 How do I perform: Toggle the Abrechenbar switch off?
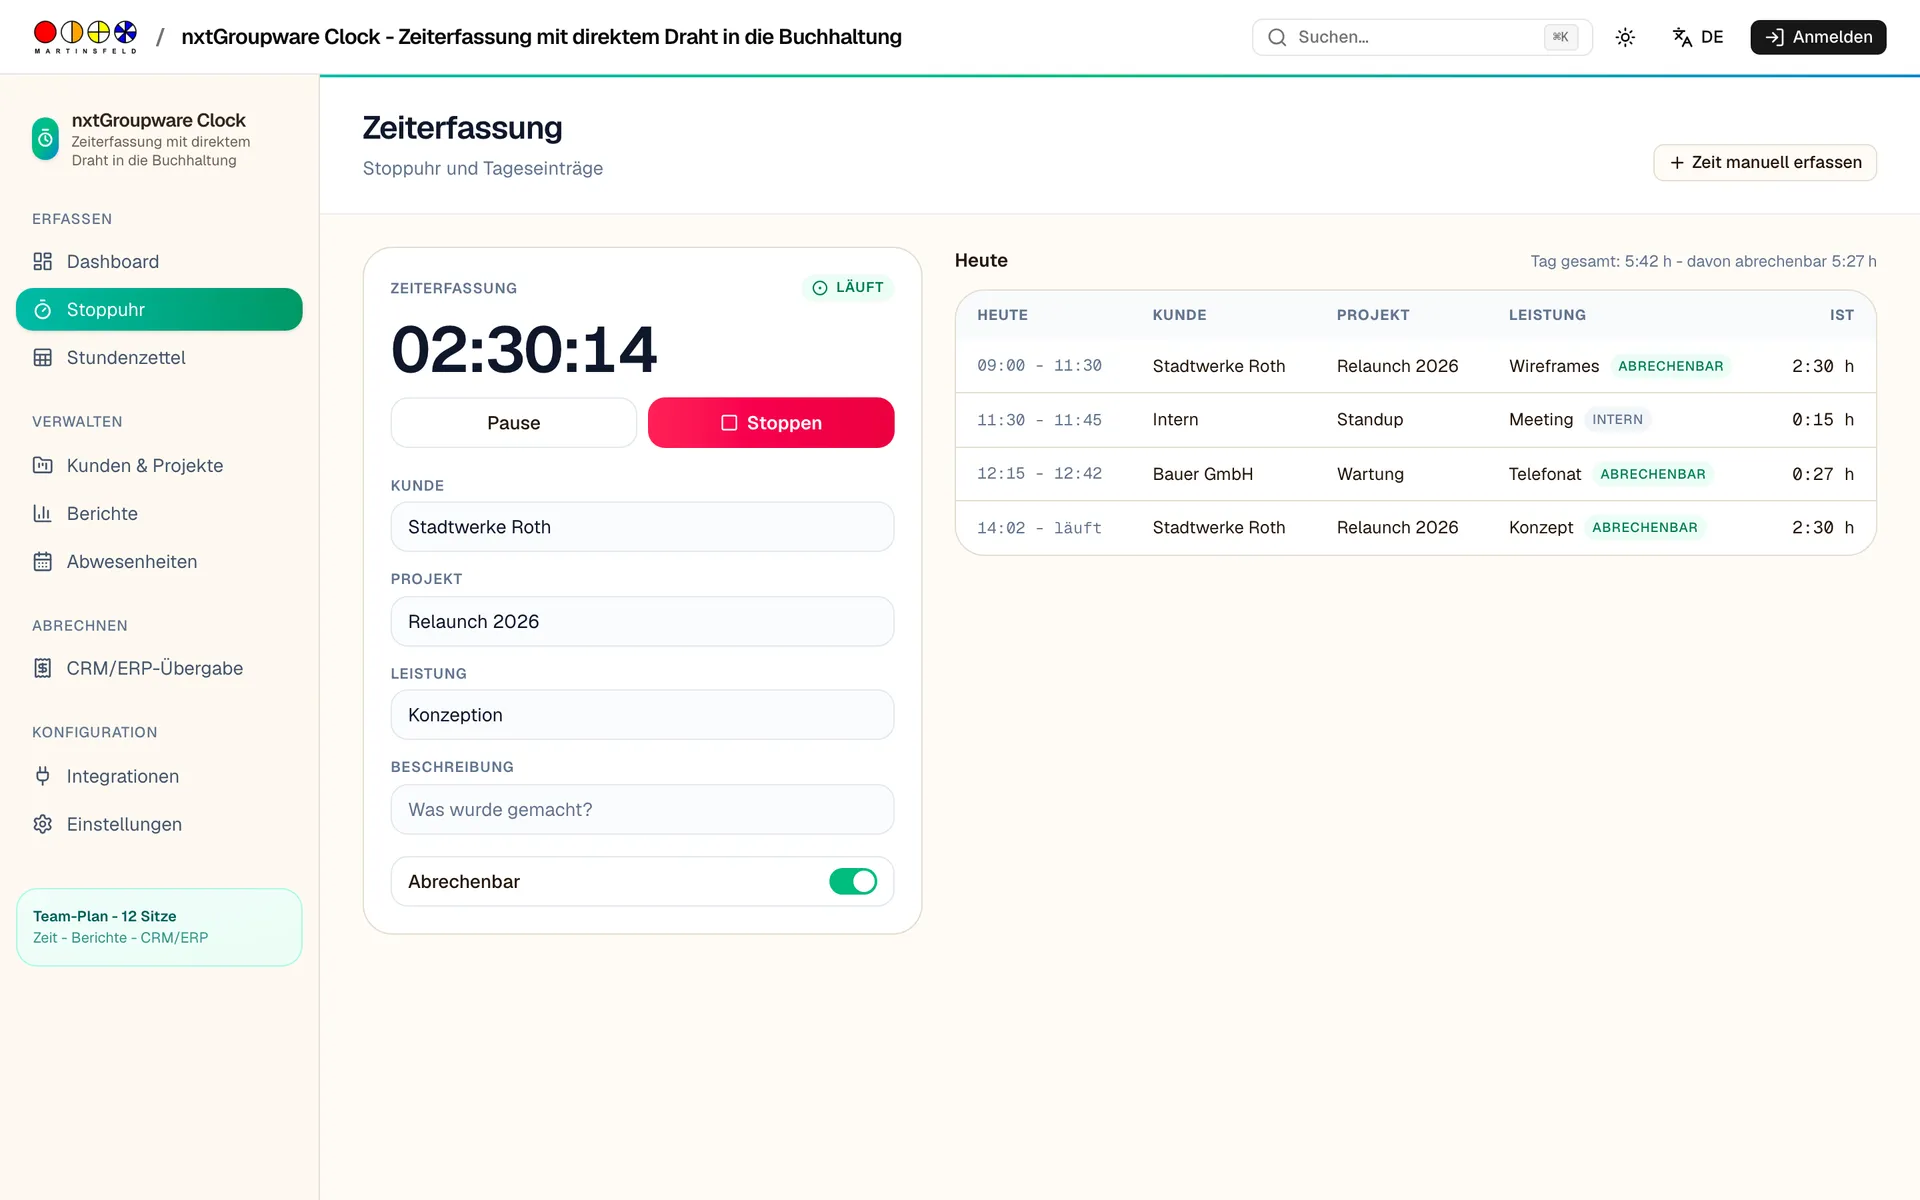(x=853, y=881)
